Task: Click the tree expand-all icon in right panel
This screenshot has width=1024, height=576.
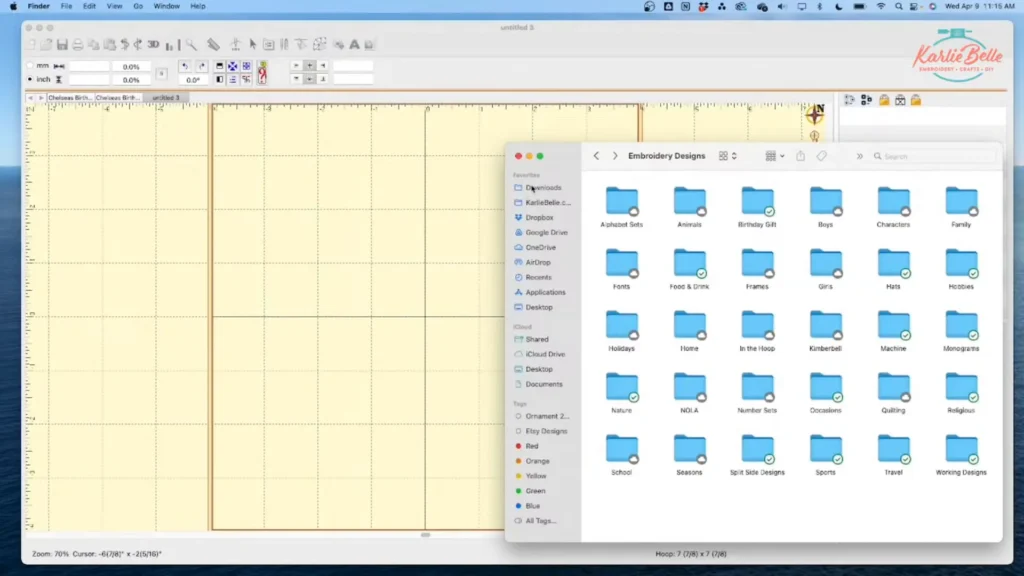Action: click(867, 100)
